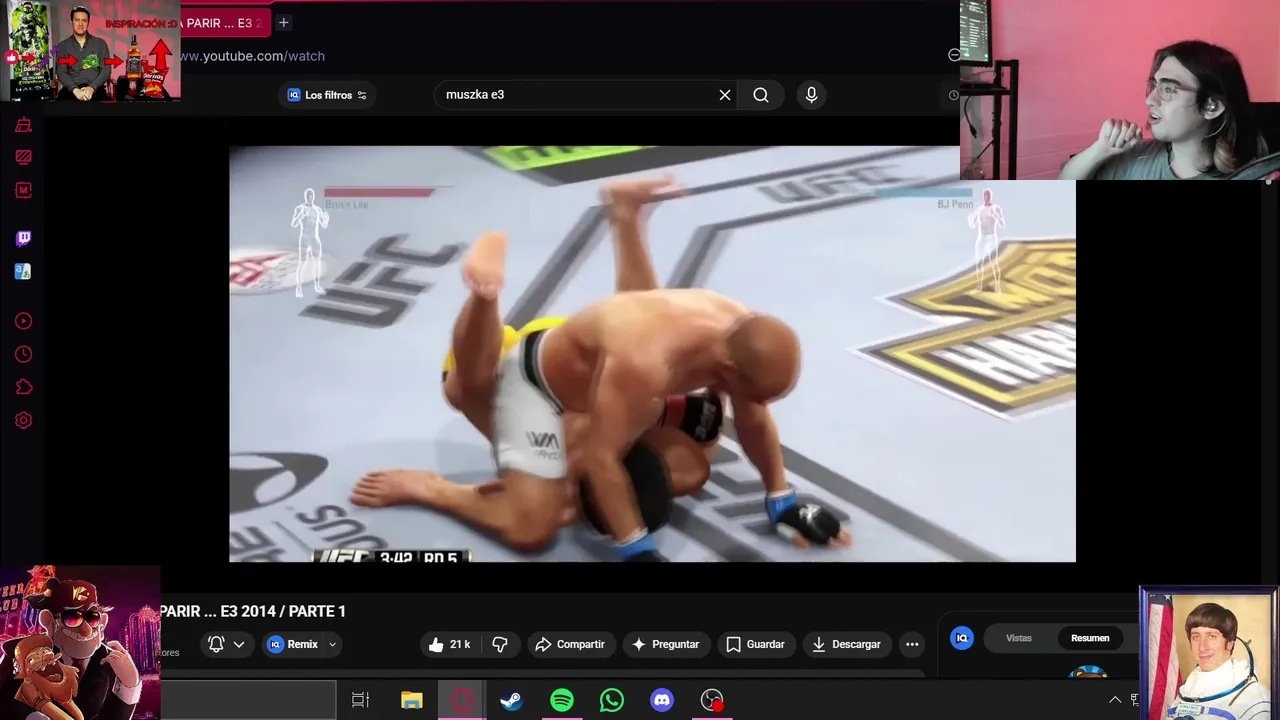This screenshot has width=1280, height=720.
Task: Open a new browser tab with plus
Action: coord(283,22)
